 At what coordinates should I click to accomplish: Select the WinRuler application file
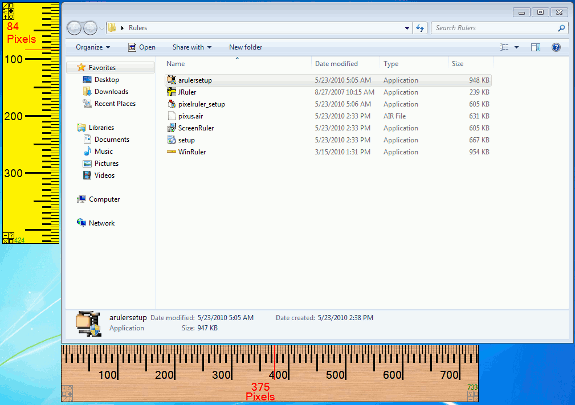tap(328, 152)
